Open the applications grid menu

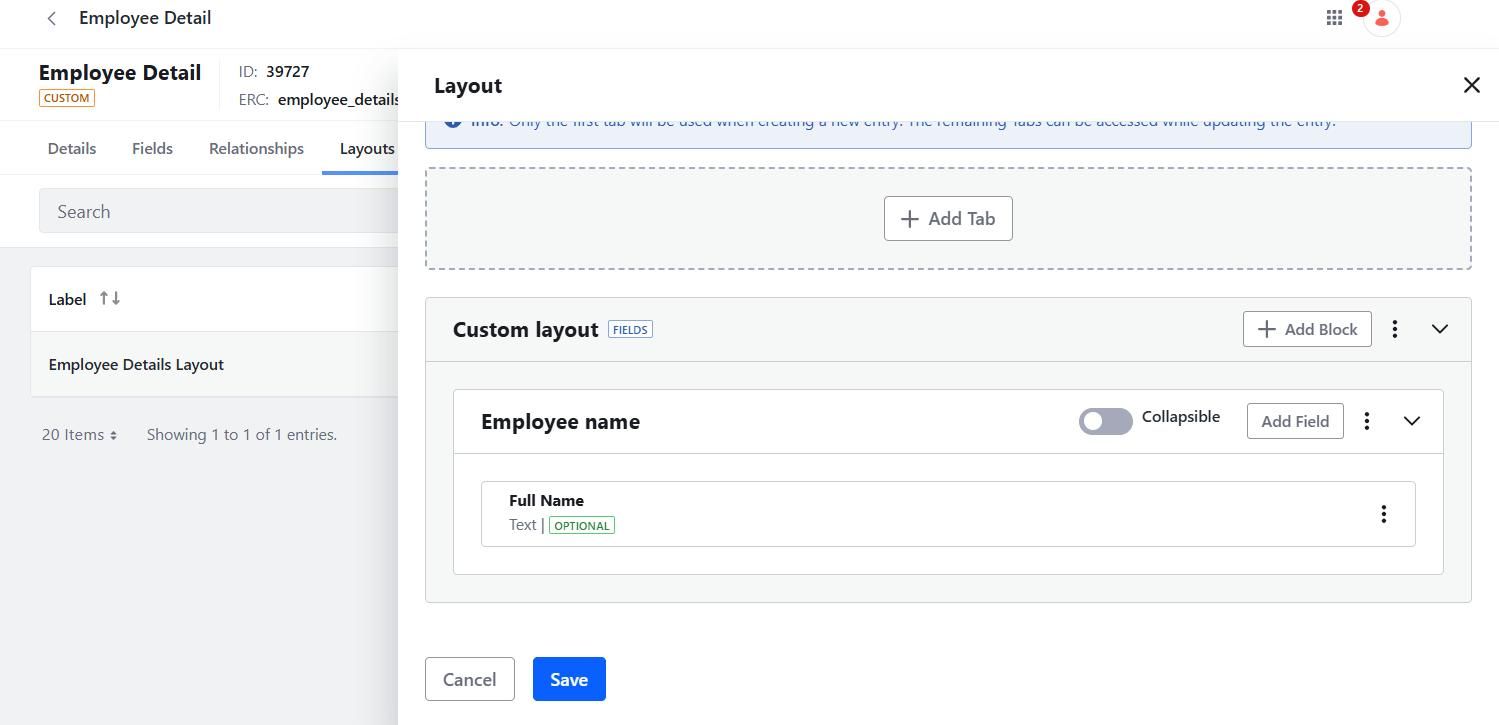click(1334, 18)
